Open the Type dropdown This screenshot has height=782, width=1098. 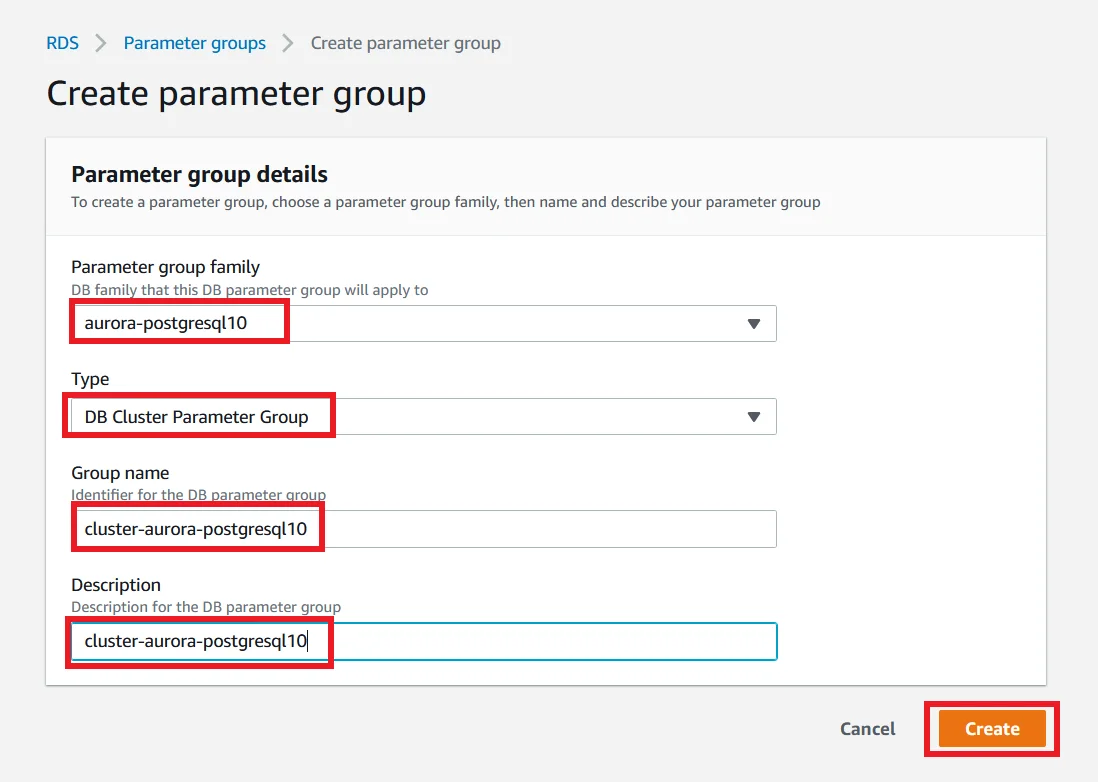pyautogui.click(x=424, y=417)
